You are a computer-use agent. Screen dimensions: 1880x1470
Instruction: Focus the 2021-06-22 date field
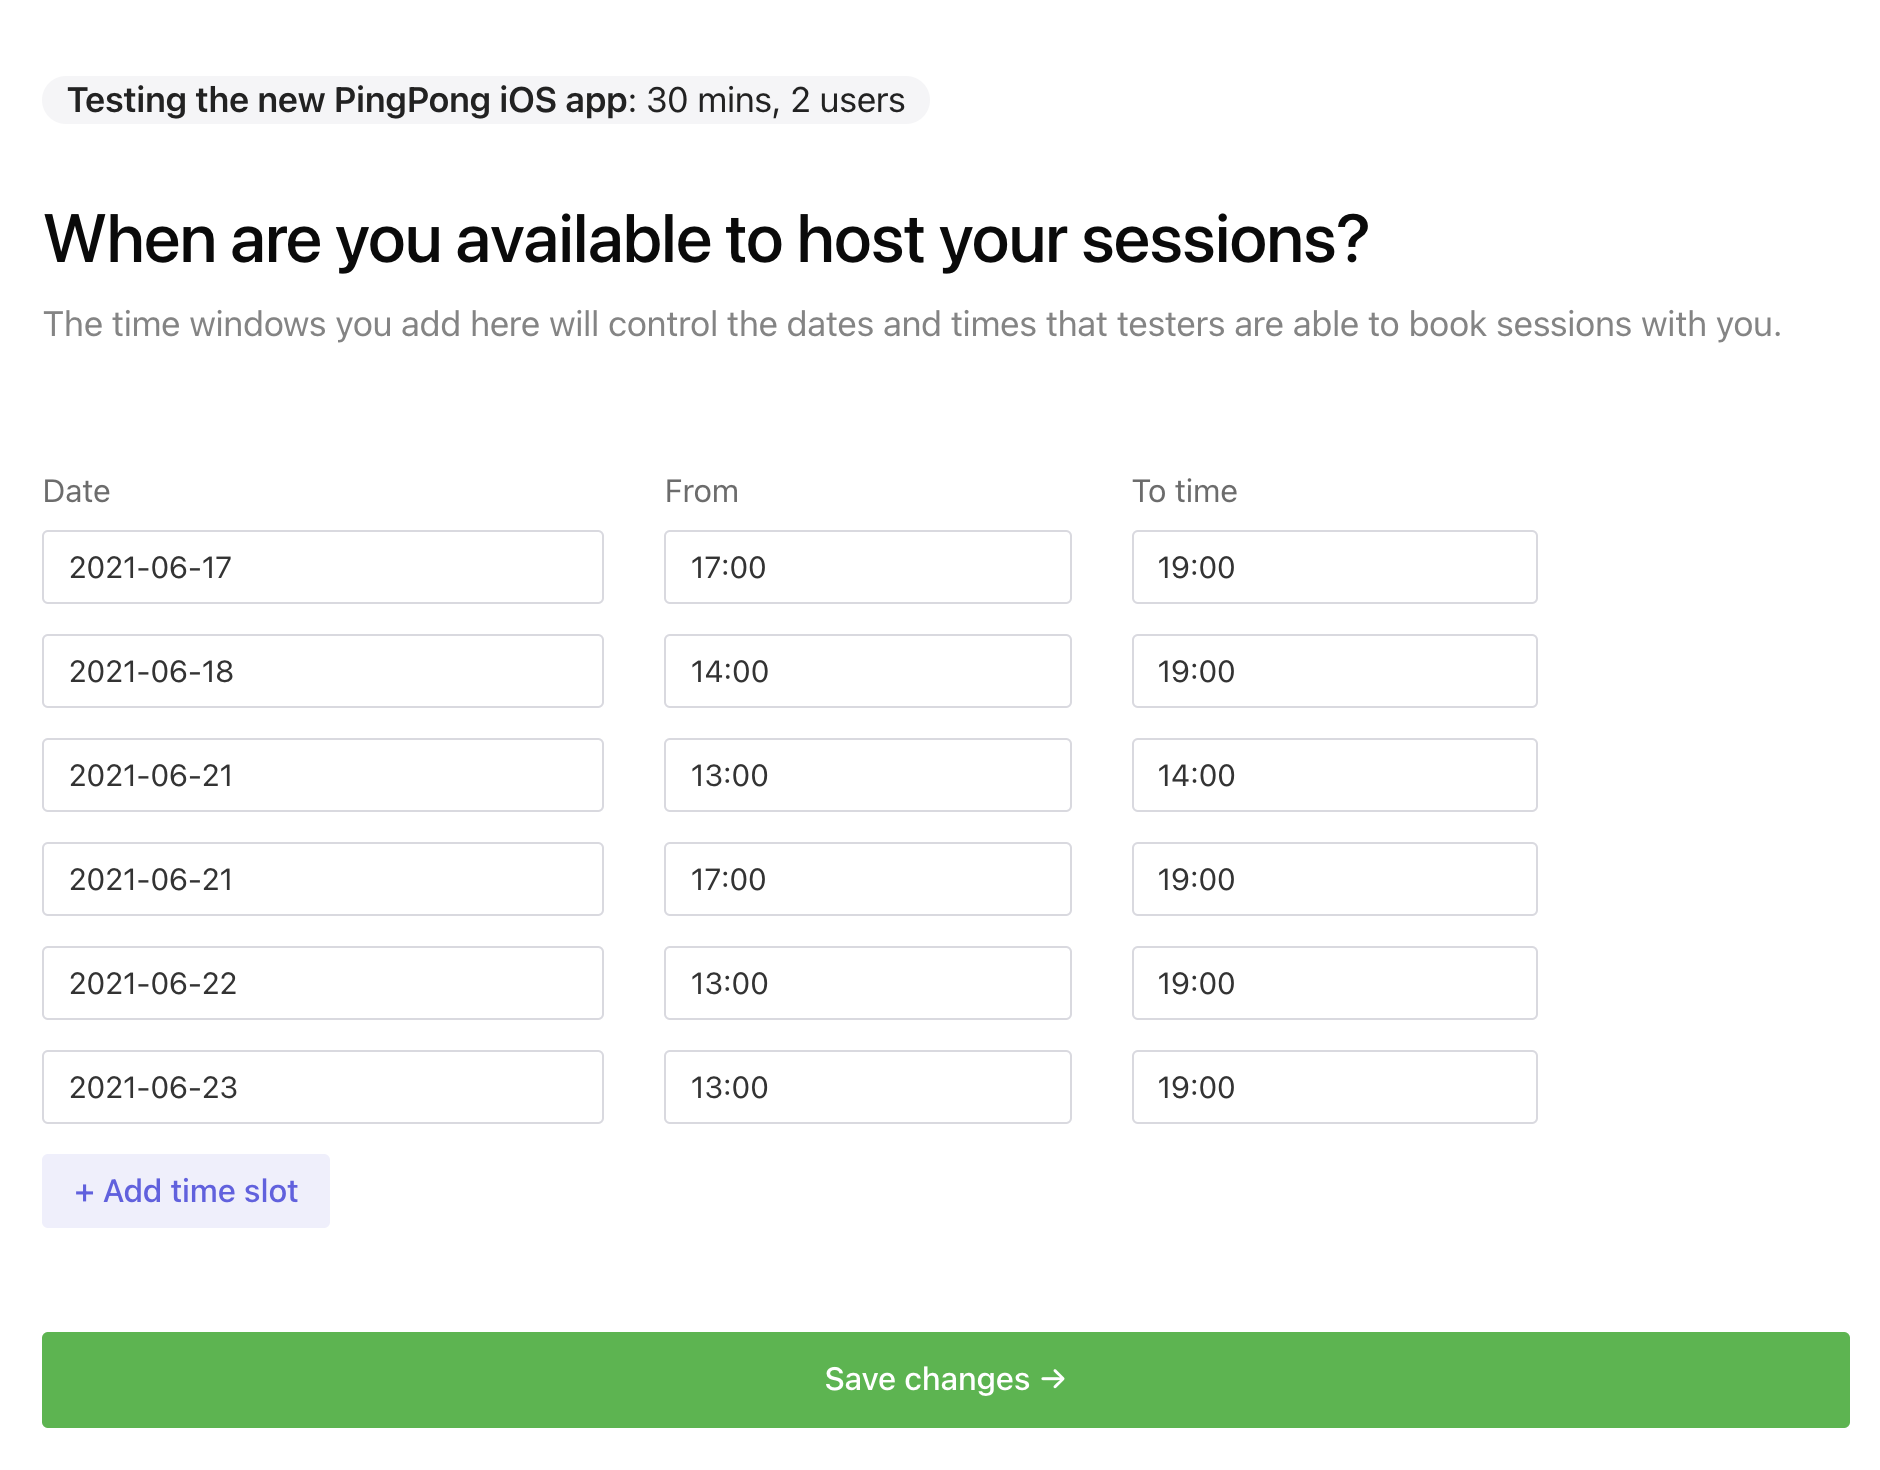coord(323,983)
